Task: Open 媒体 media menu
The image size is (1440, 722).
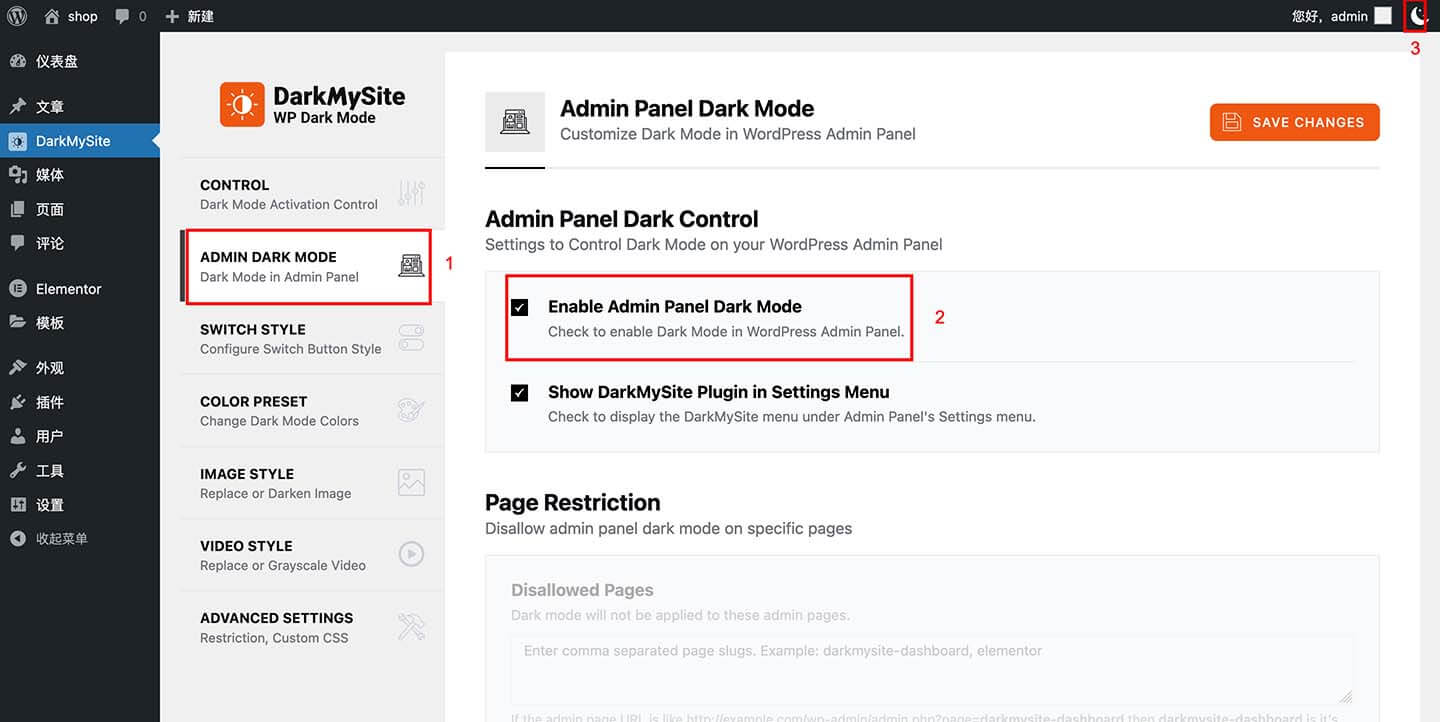Action: pos(80,175)
